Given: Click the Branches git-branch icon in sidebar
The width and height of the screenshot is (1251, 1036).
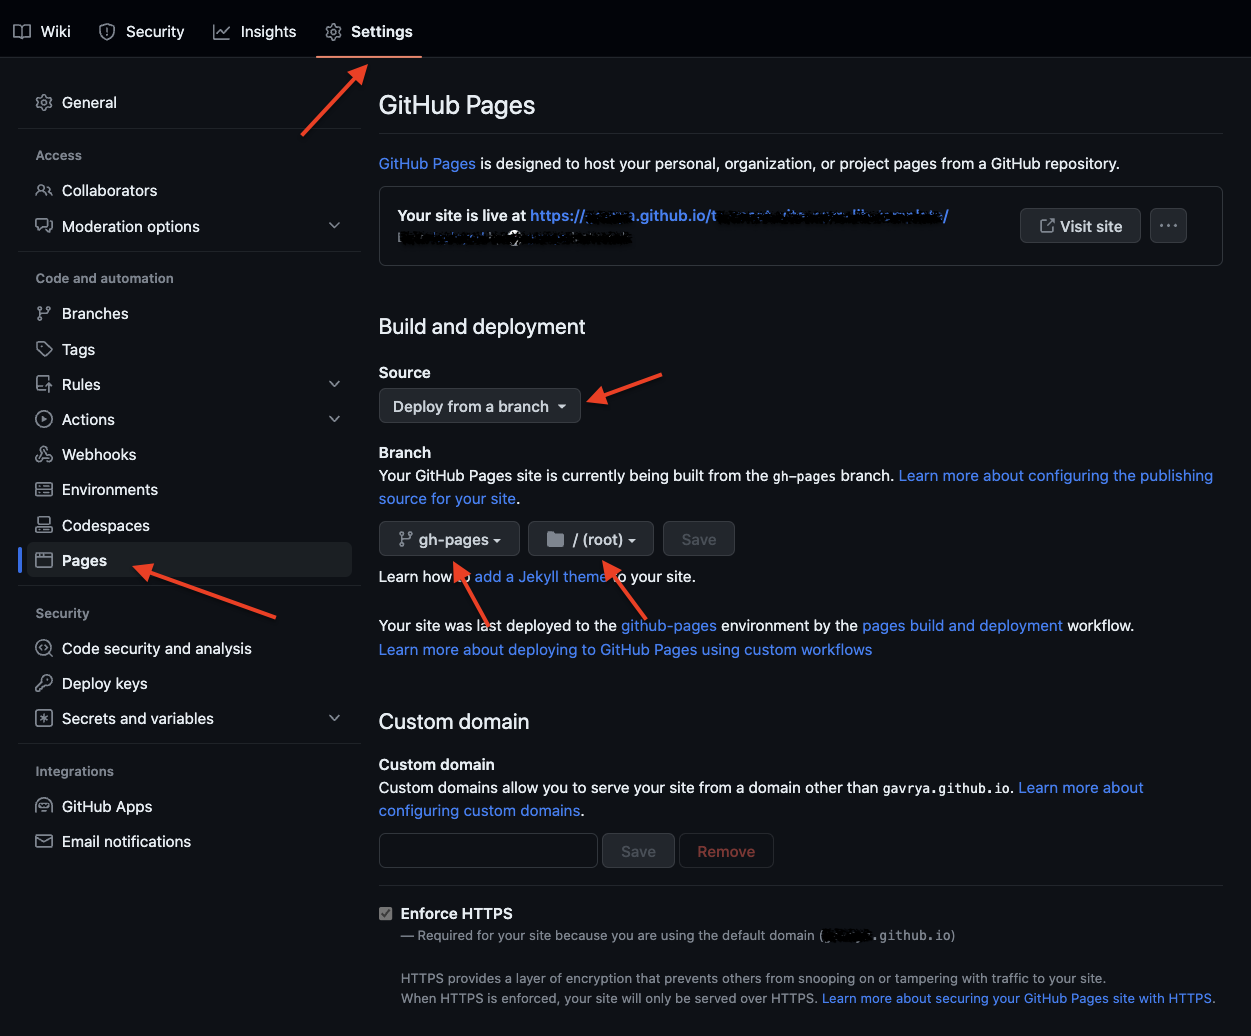Looking at the screenshot, I should click(x=44, y=313).
